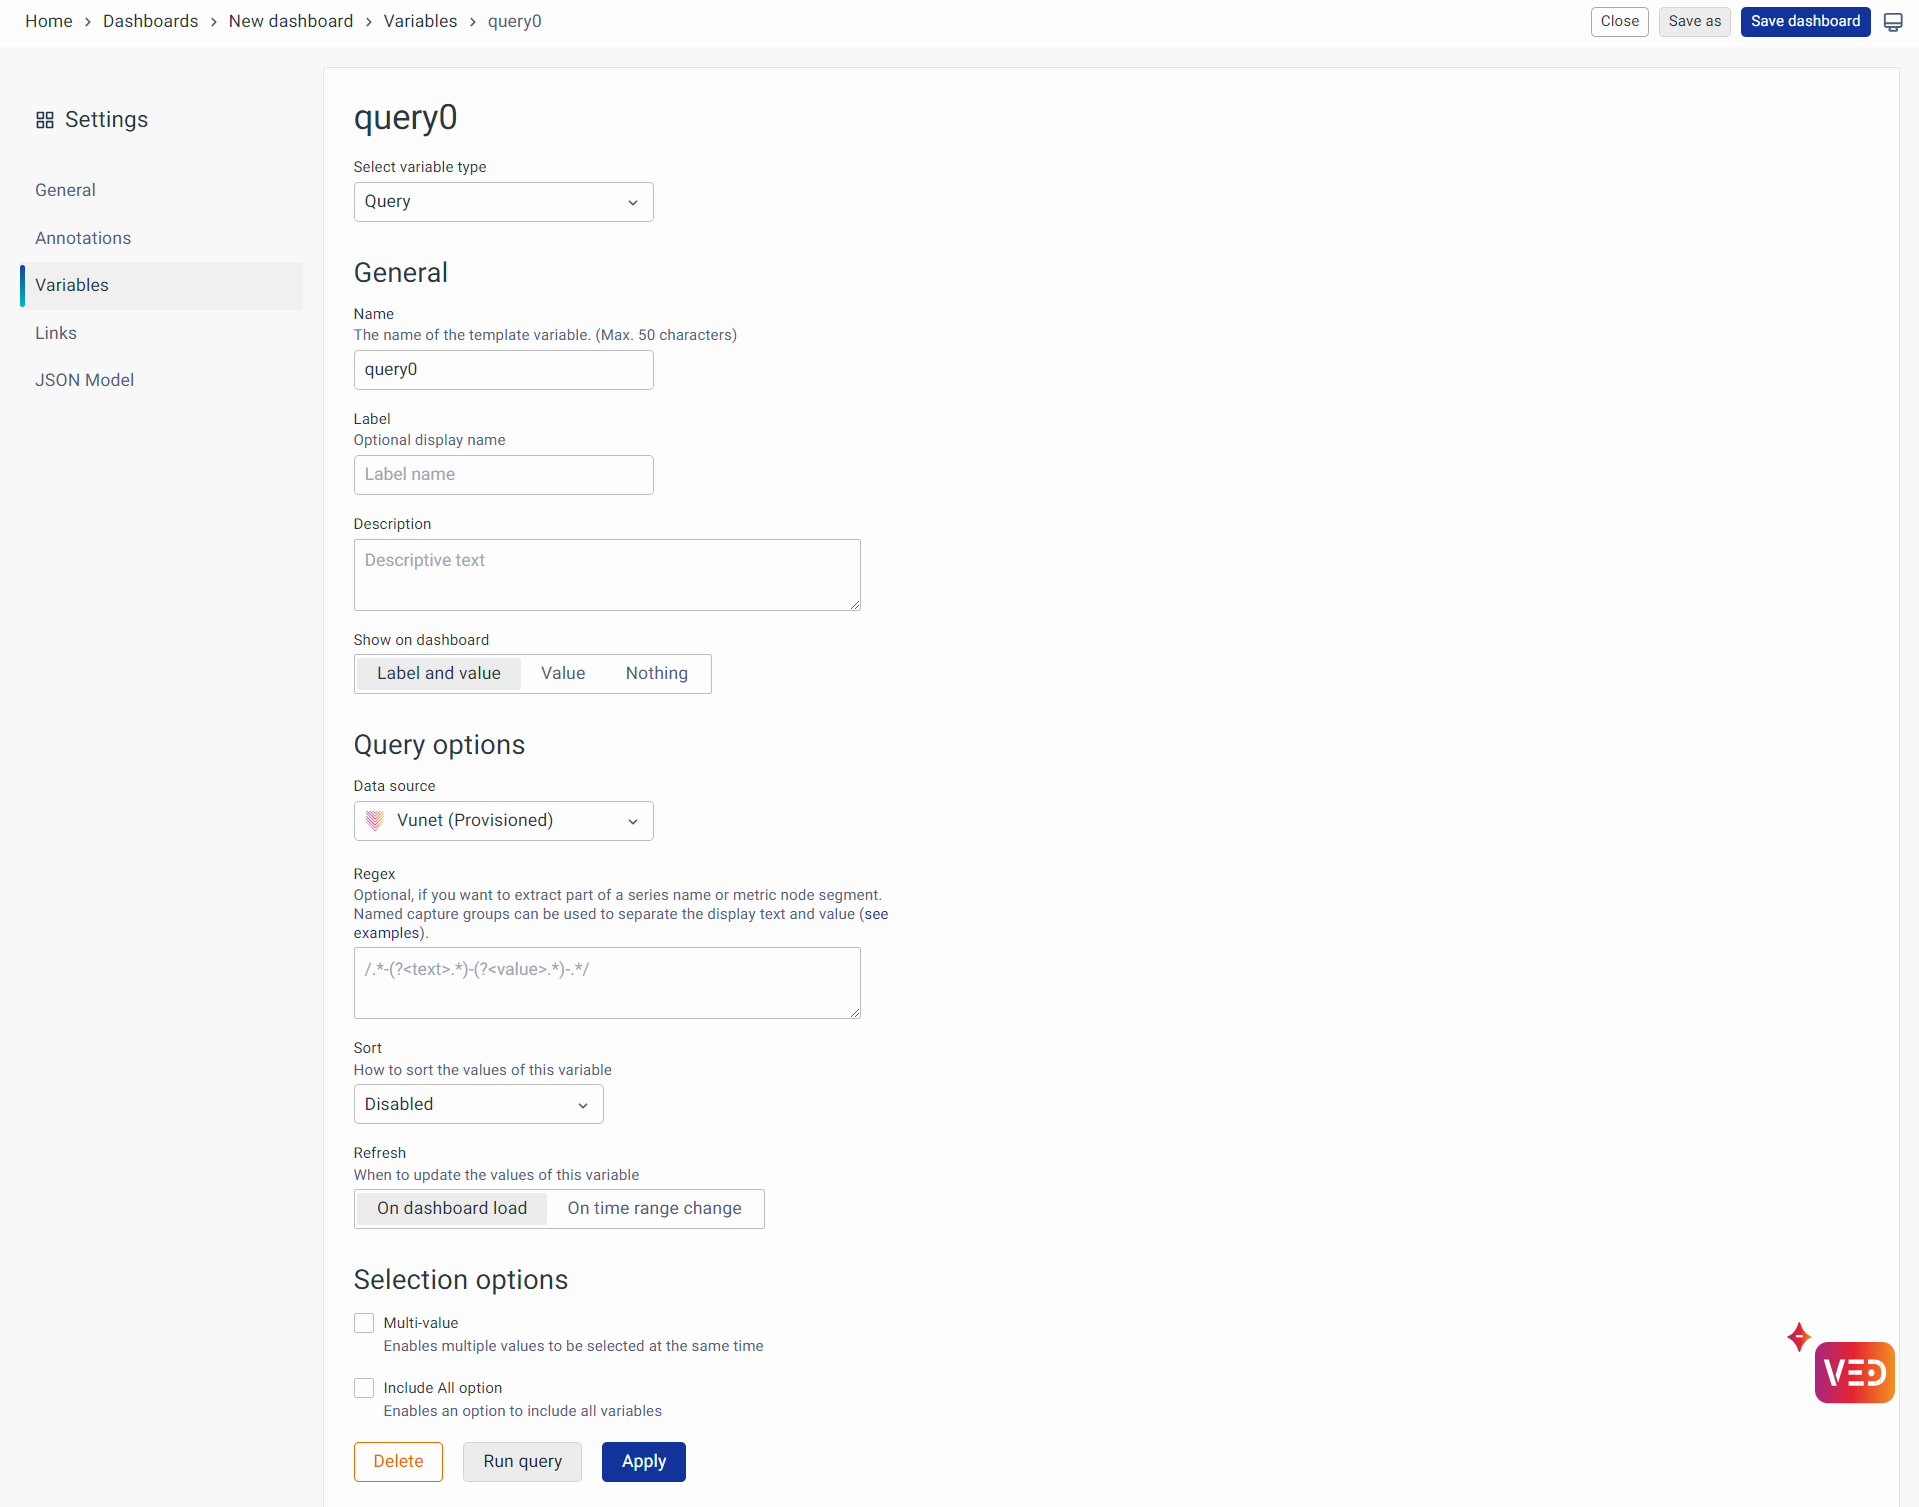
Task: Open the VED assistant floating icon
Action: tap(1853, 1371)
